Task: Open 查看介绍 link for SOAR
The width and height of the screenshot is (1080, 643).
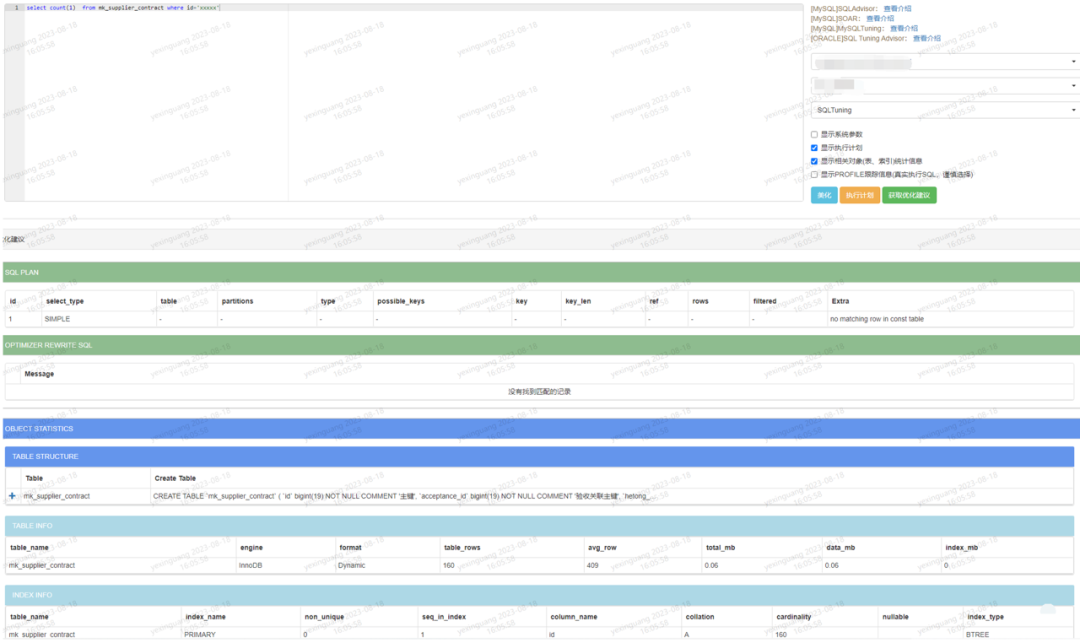Action: [x=880, y=18]
